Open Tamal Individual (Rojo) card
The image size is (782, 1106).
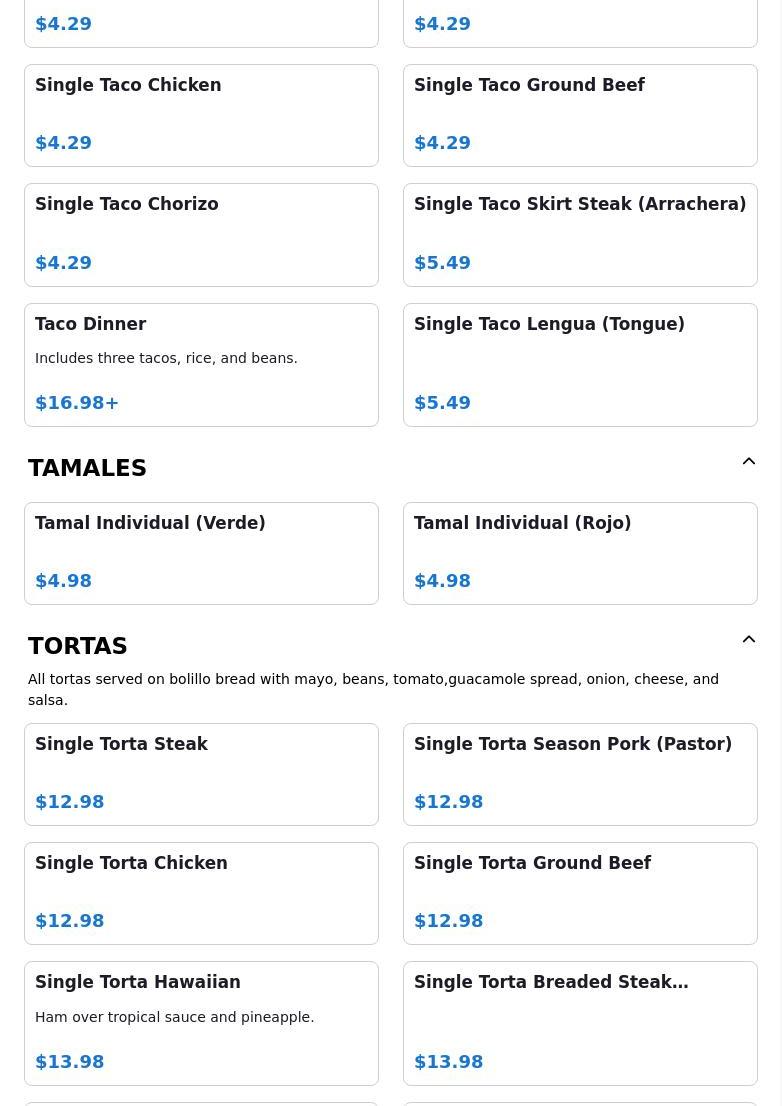click(x=580, y=553)
